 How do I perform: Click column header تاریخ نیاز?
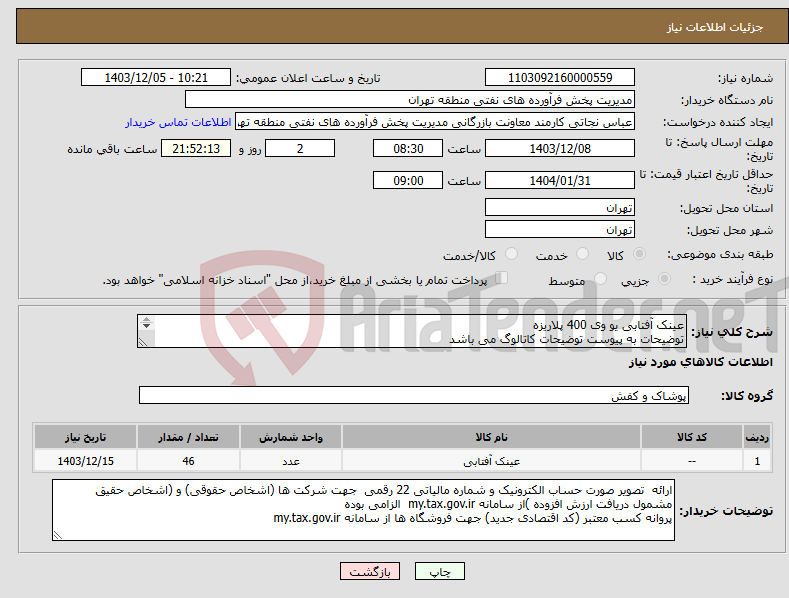point(85,437)
